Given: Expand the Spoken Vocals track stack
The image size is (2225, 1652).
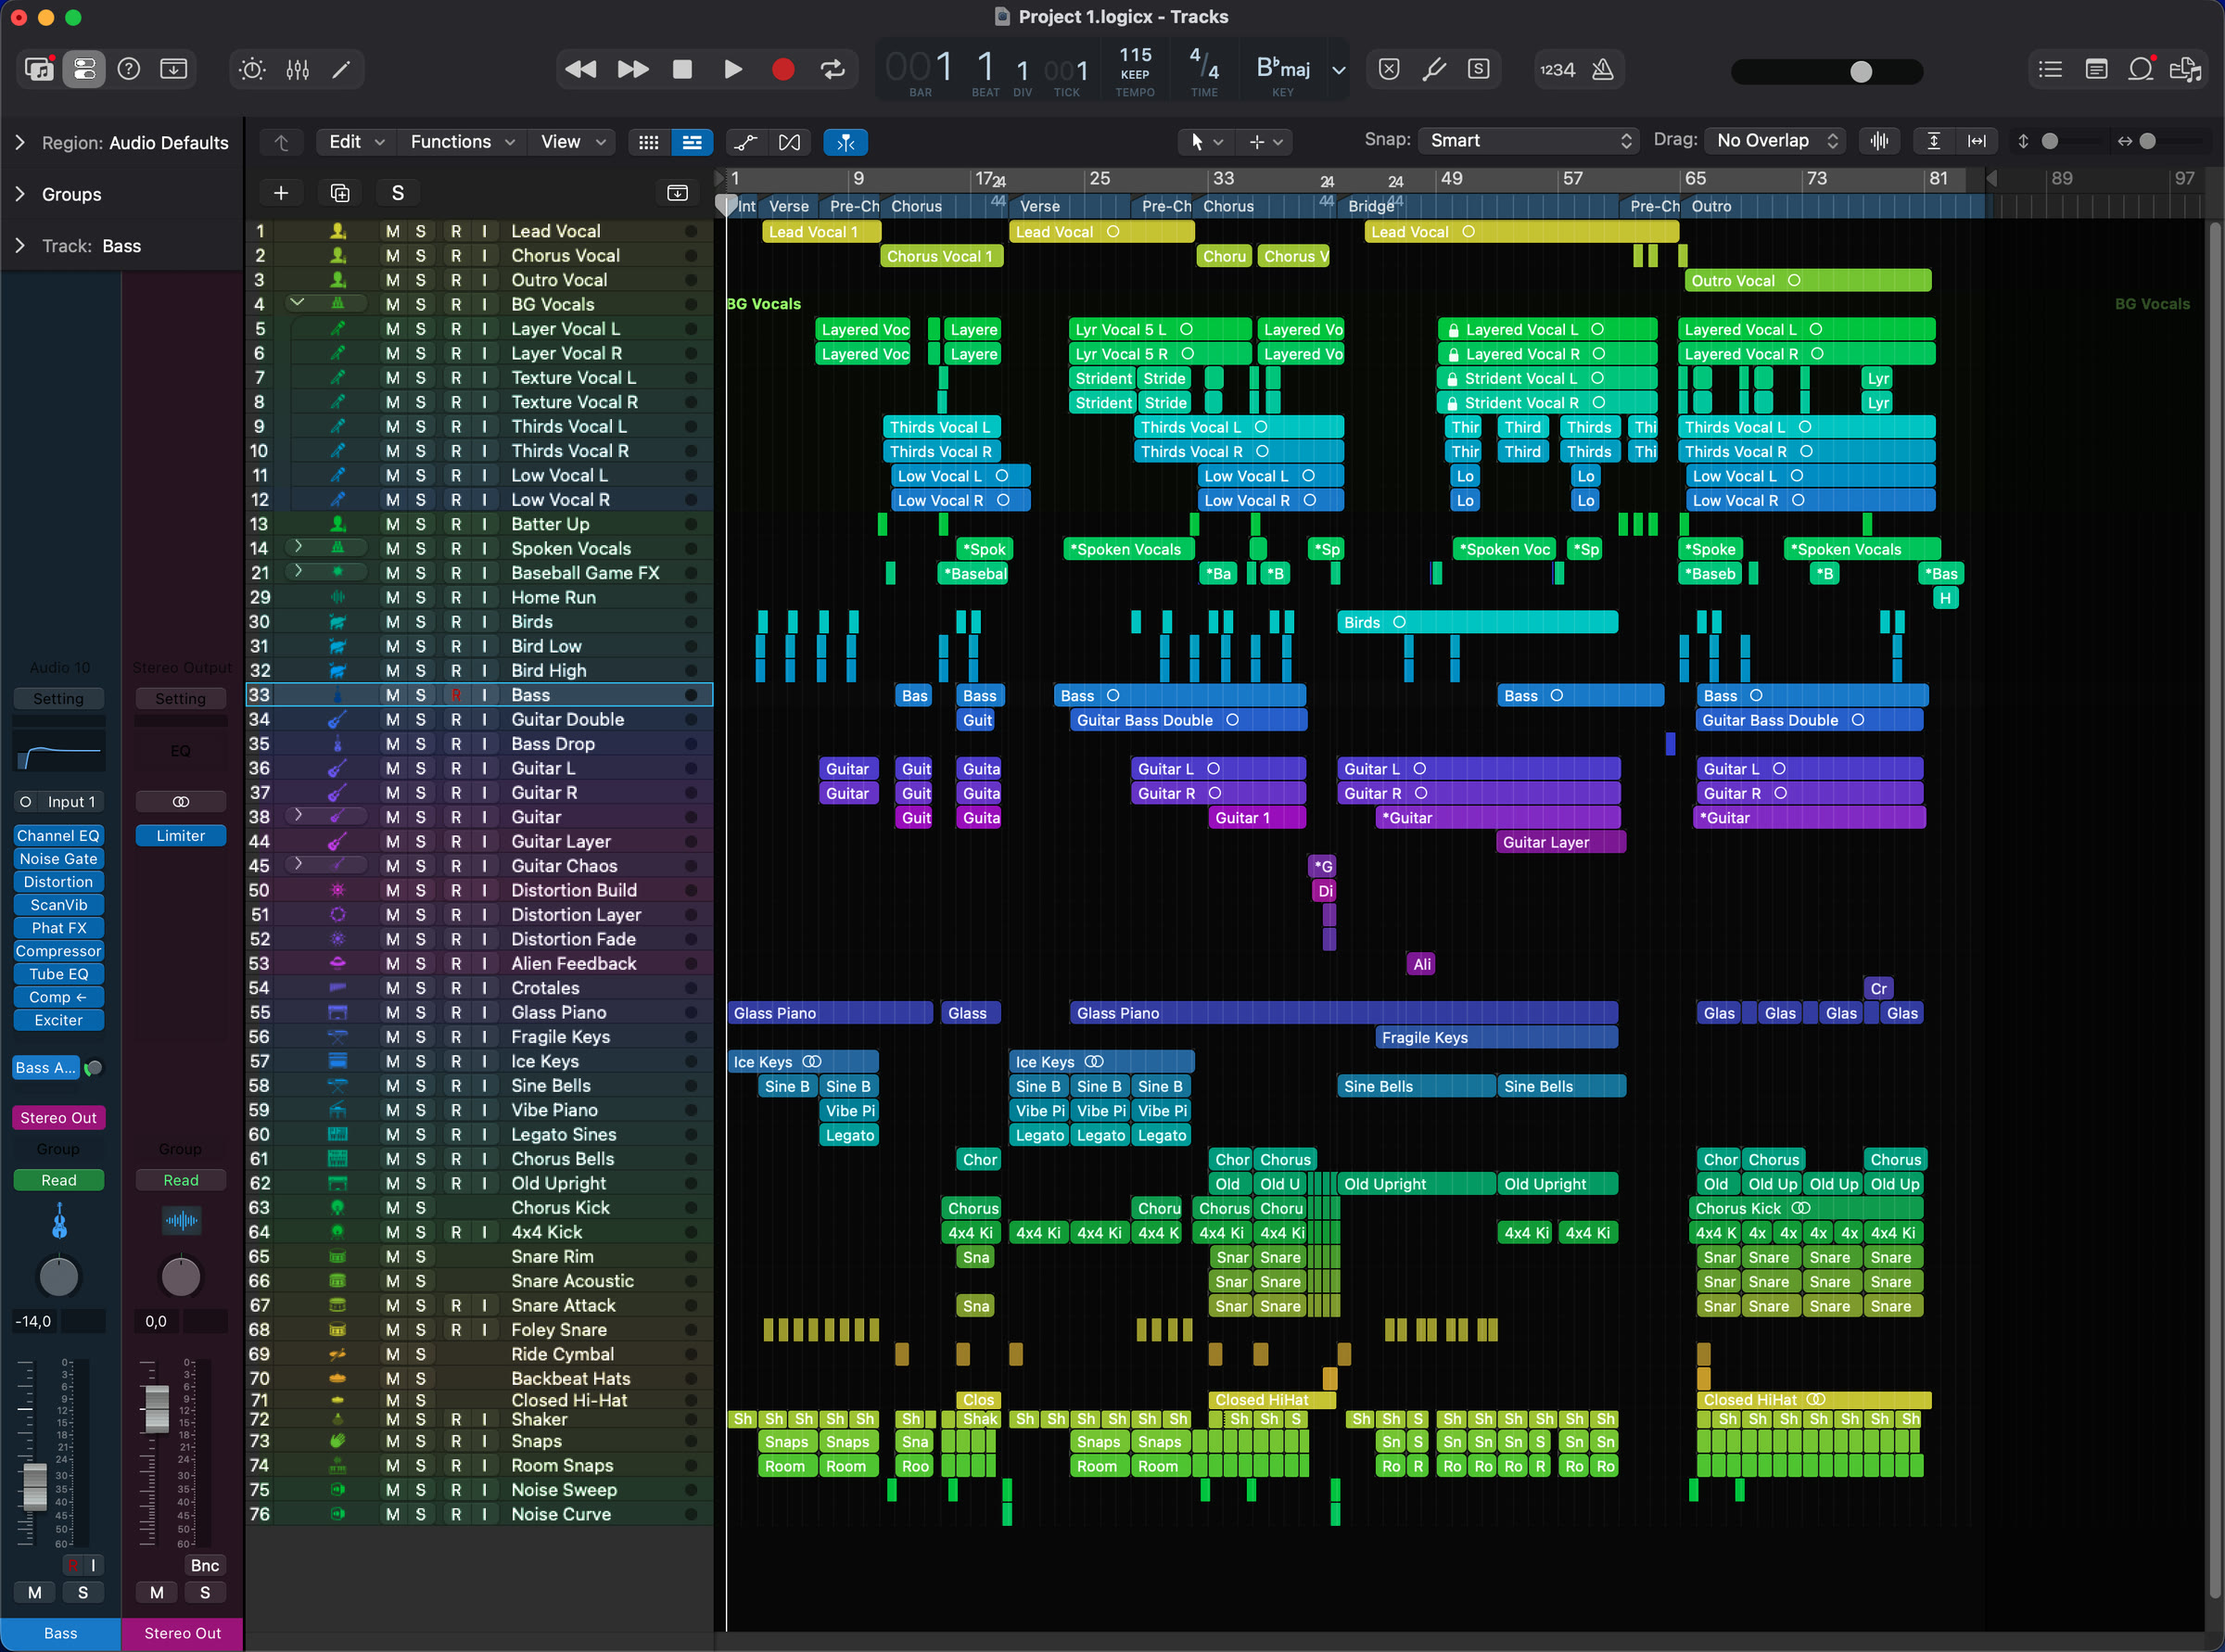Looking at the screenshot, I should click(x=297, y=547).
